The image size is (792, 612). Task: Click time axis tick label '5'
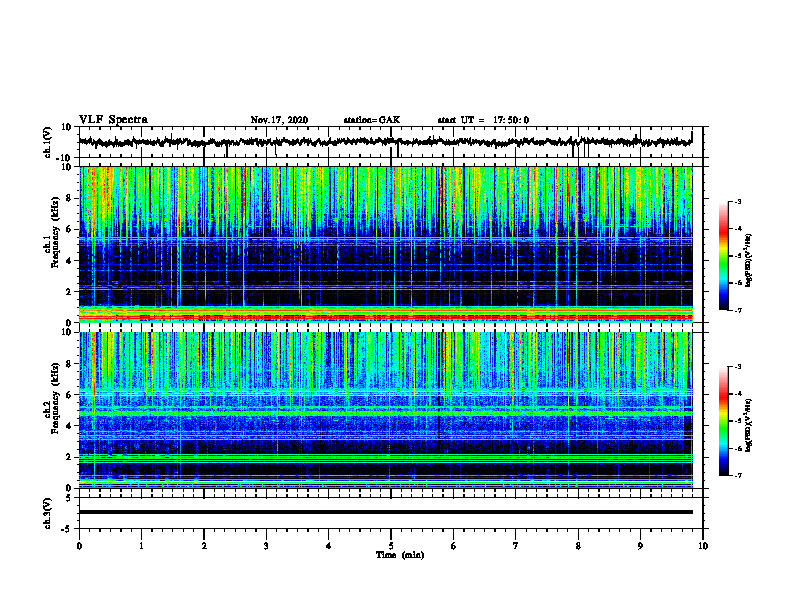coord(391,546)
